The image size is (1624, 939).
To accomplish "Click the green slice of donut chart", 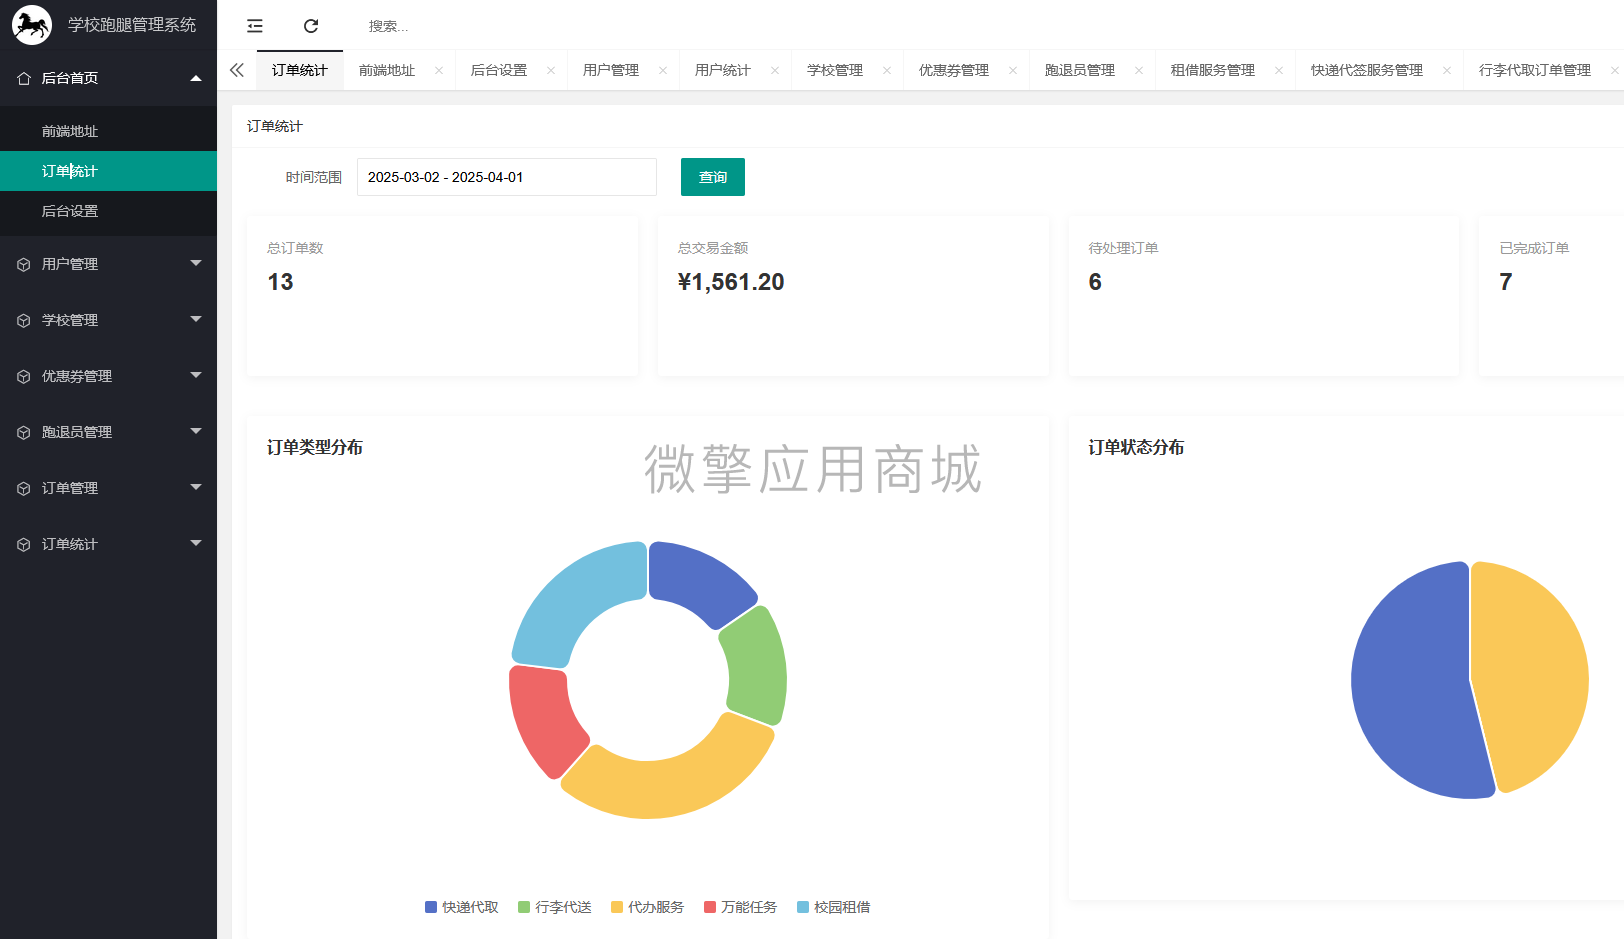I will coord(757,668).
